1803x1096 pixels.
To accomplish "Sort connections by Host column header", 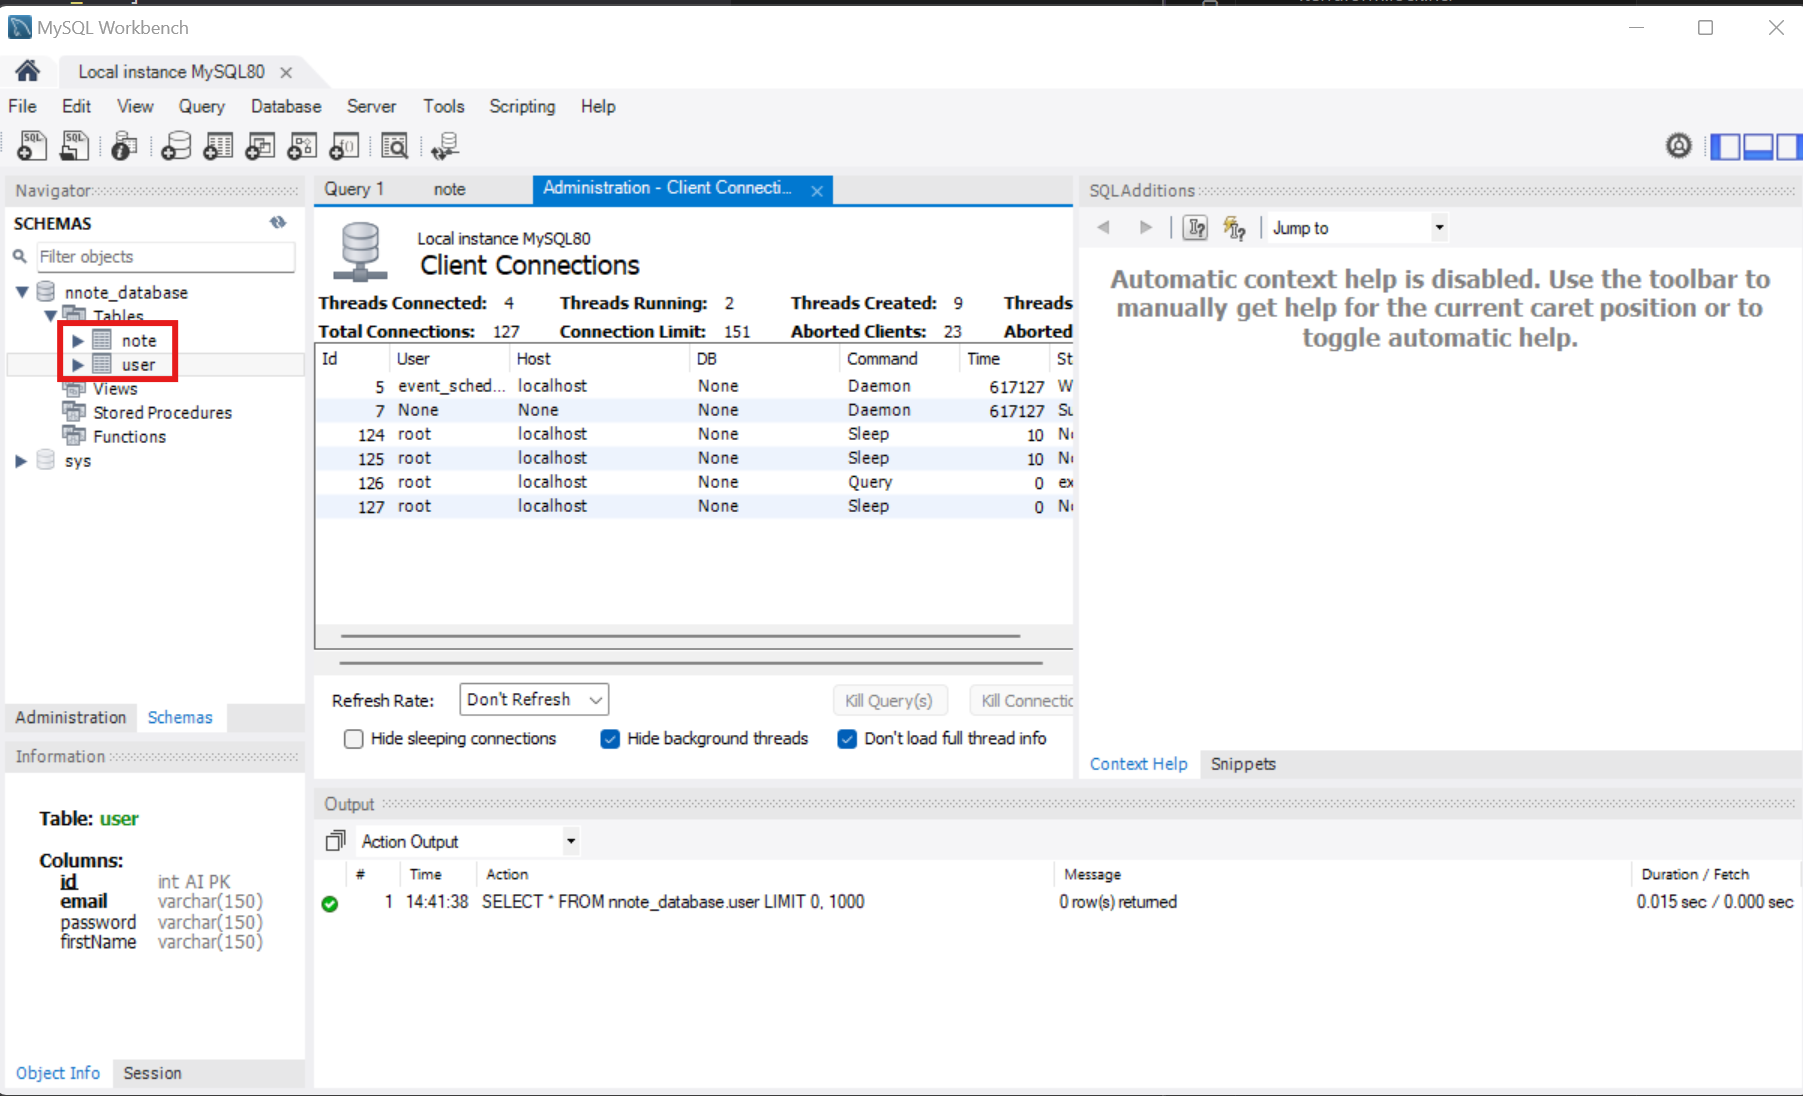I will coord(599,359).
